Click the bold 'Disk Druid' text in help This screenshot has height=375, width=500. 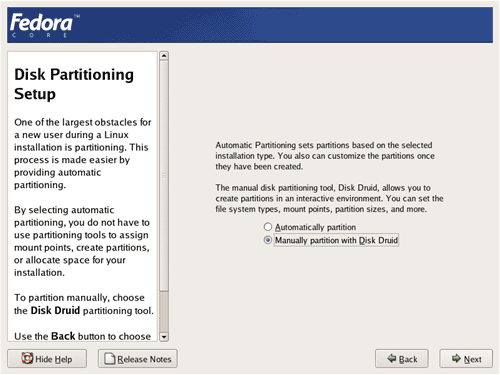click(55, 311)
